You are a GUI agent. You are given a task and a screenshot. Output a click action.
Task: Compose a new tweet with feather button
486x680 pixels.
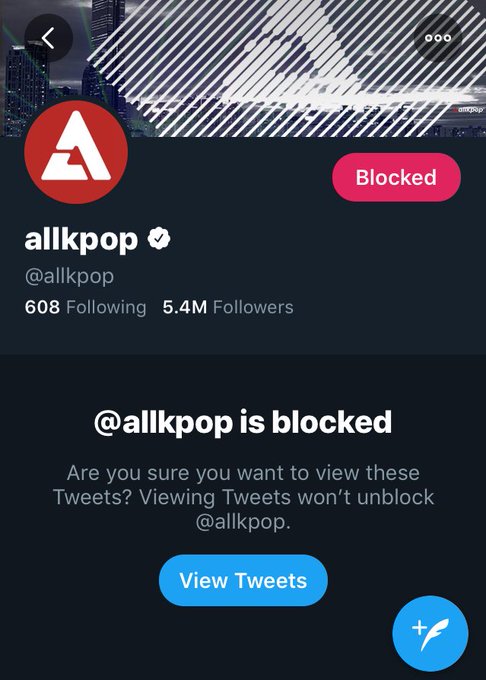430,633
